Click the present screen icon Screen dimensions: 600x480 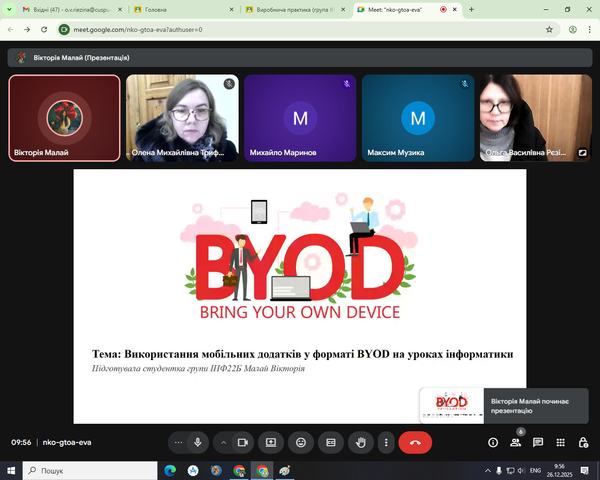point(270,442)
